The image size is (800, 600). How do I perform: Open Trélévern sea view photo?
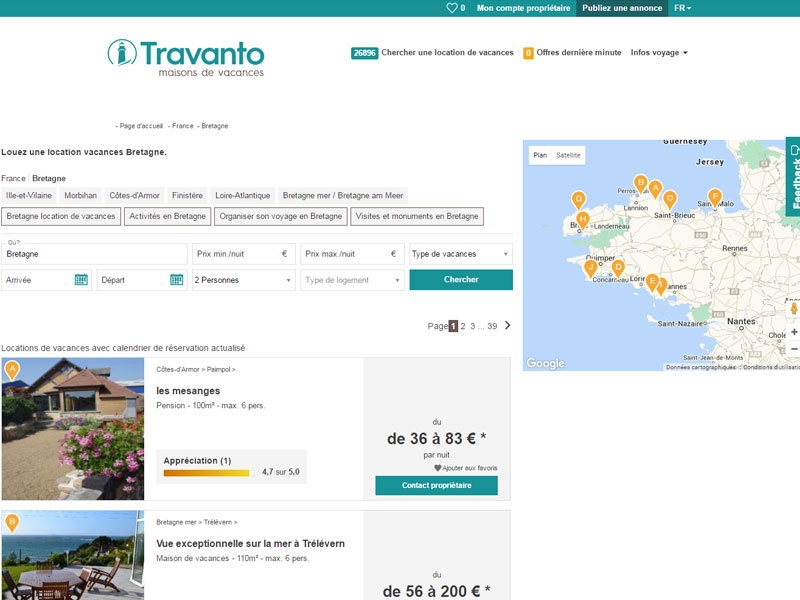[73, 555]
